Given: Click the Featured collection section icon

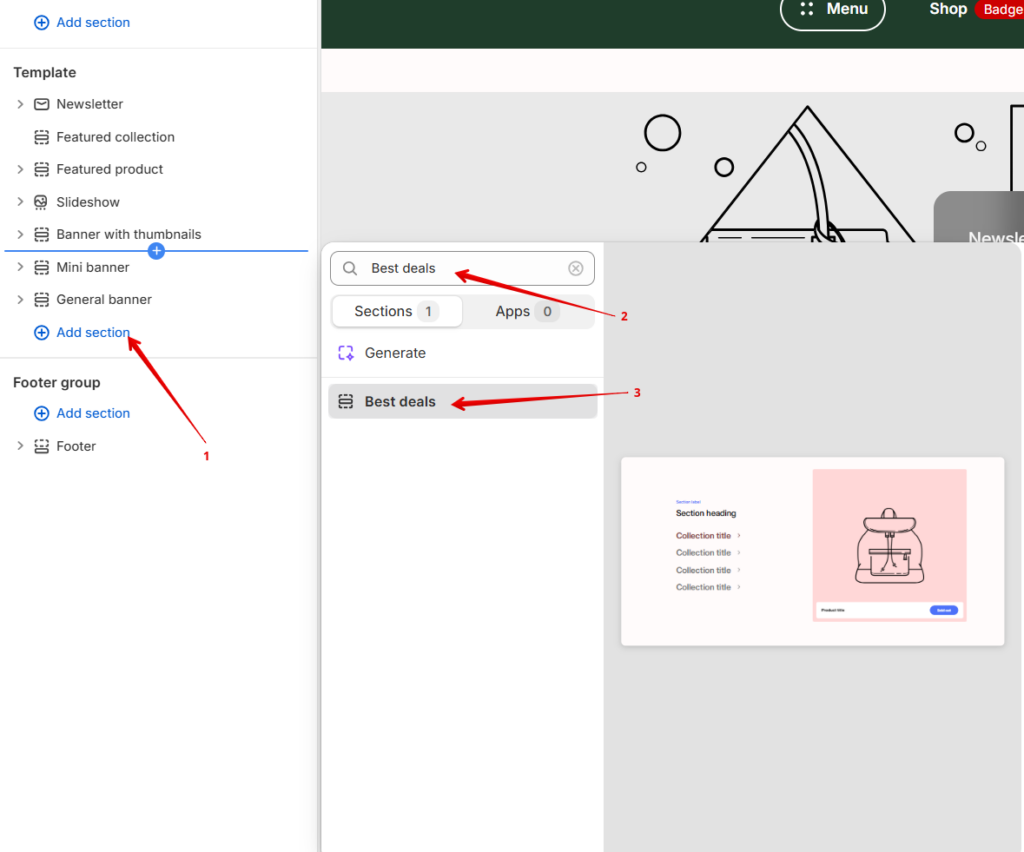Looking at the screenshot, I should coord(41,137).
